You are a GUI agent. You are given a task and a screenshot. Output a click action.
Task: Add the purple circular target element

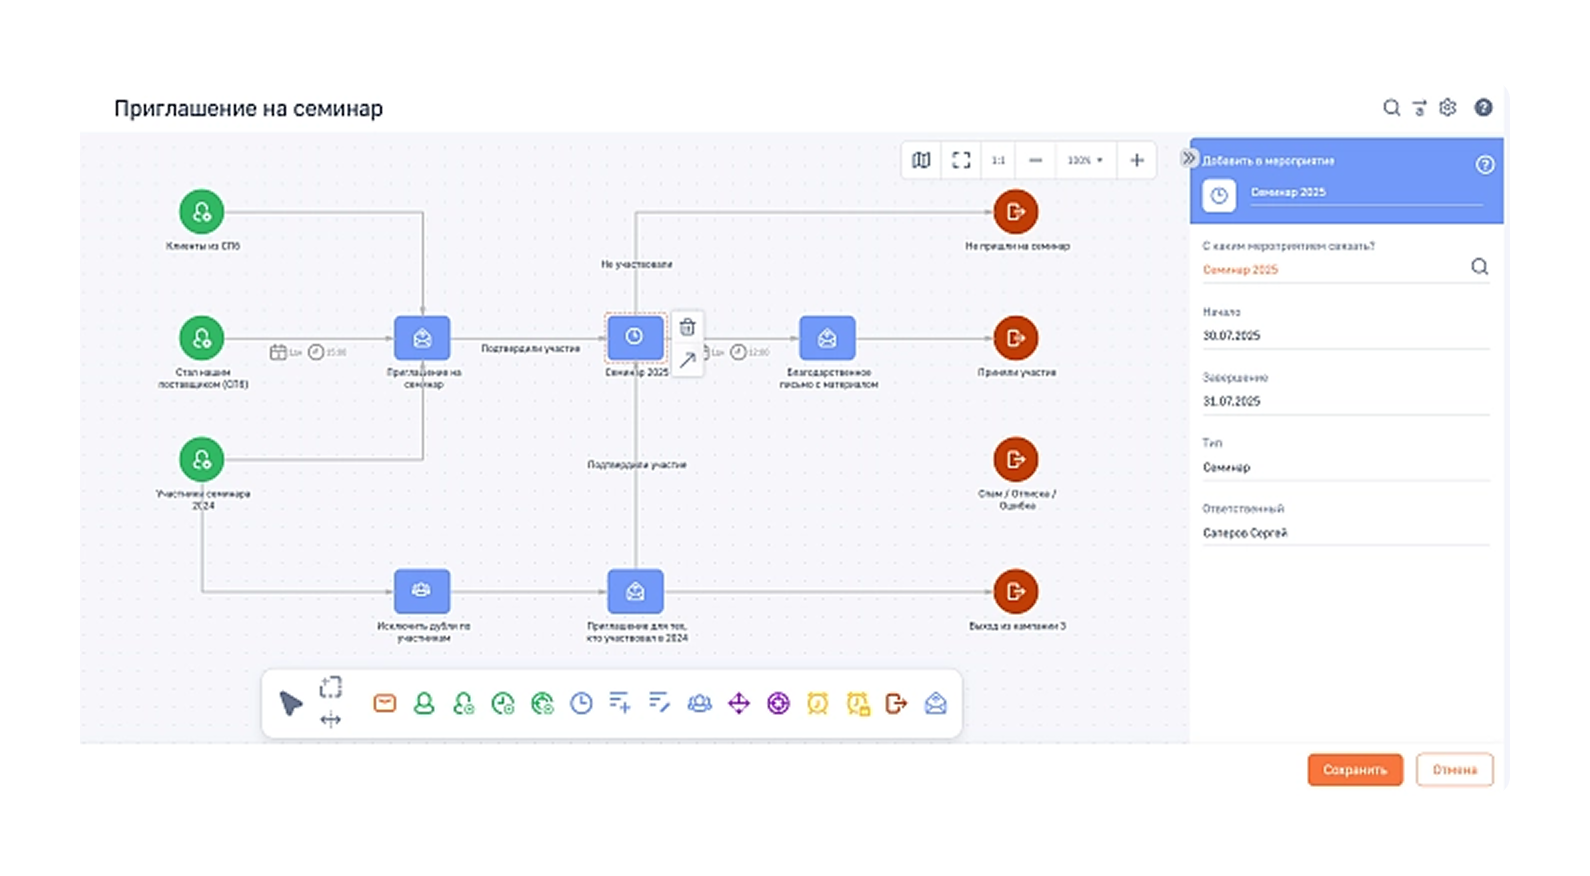point(778,704)
